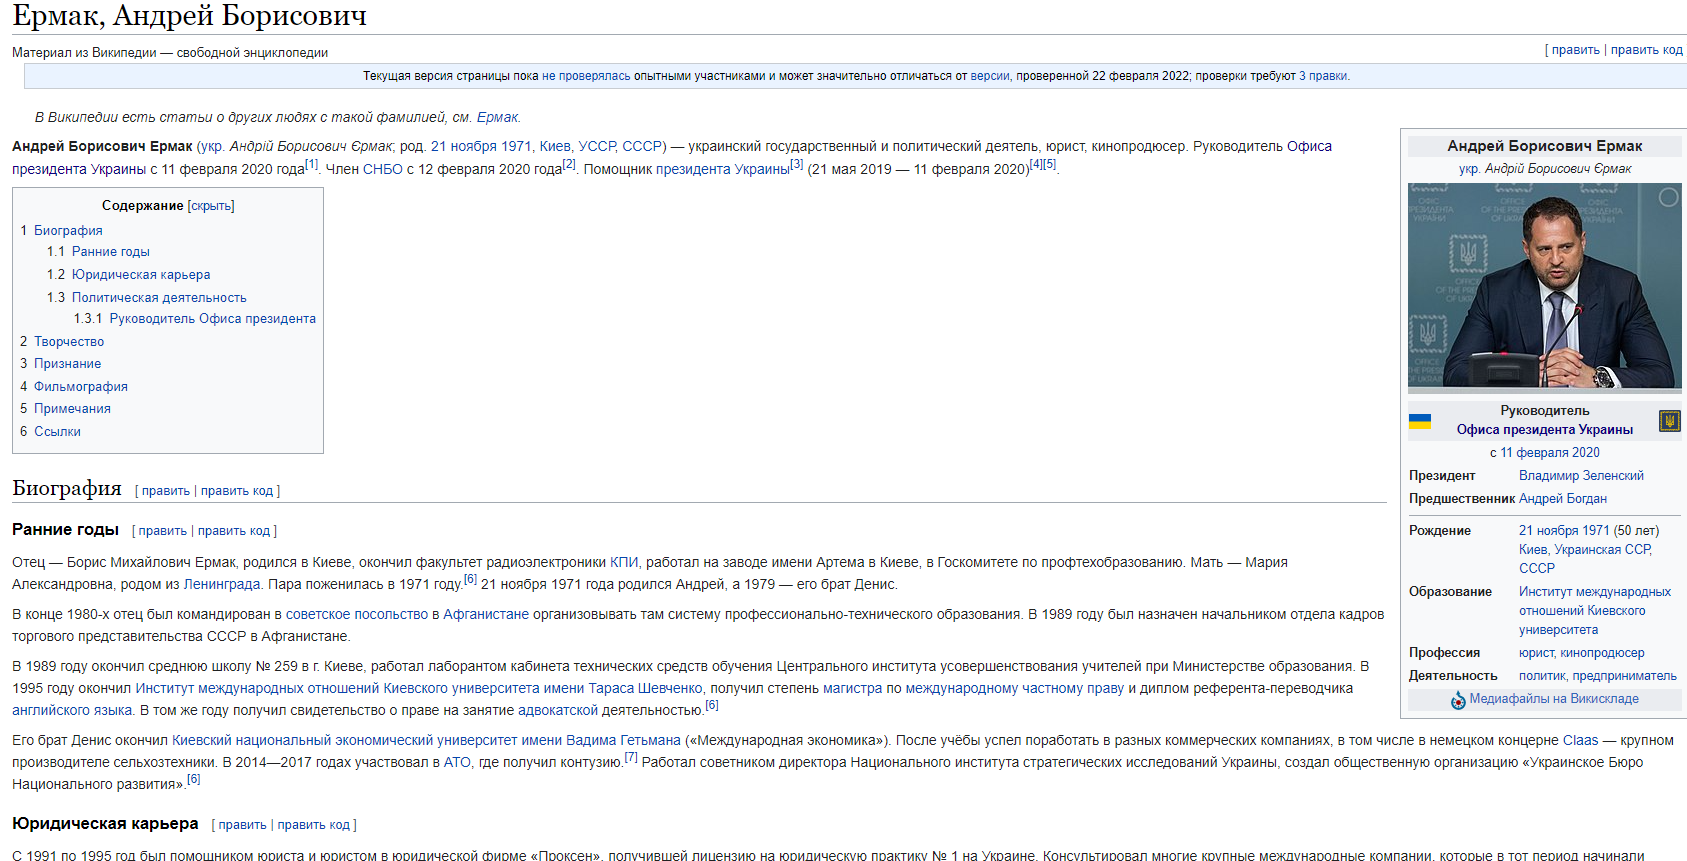Follow the 'магистра' link
The height and width of the screenshot is (861, 1687).
coord(853,689)
